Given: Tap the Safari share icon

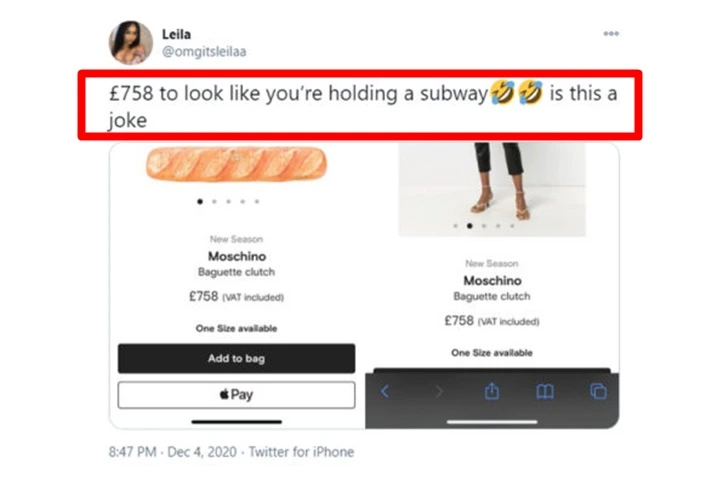Looking at the screenshot, I should [x=491, y=392].
